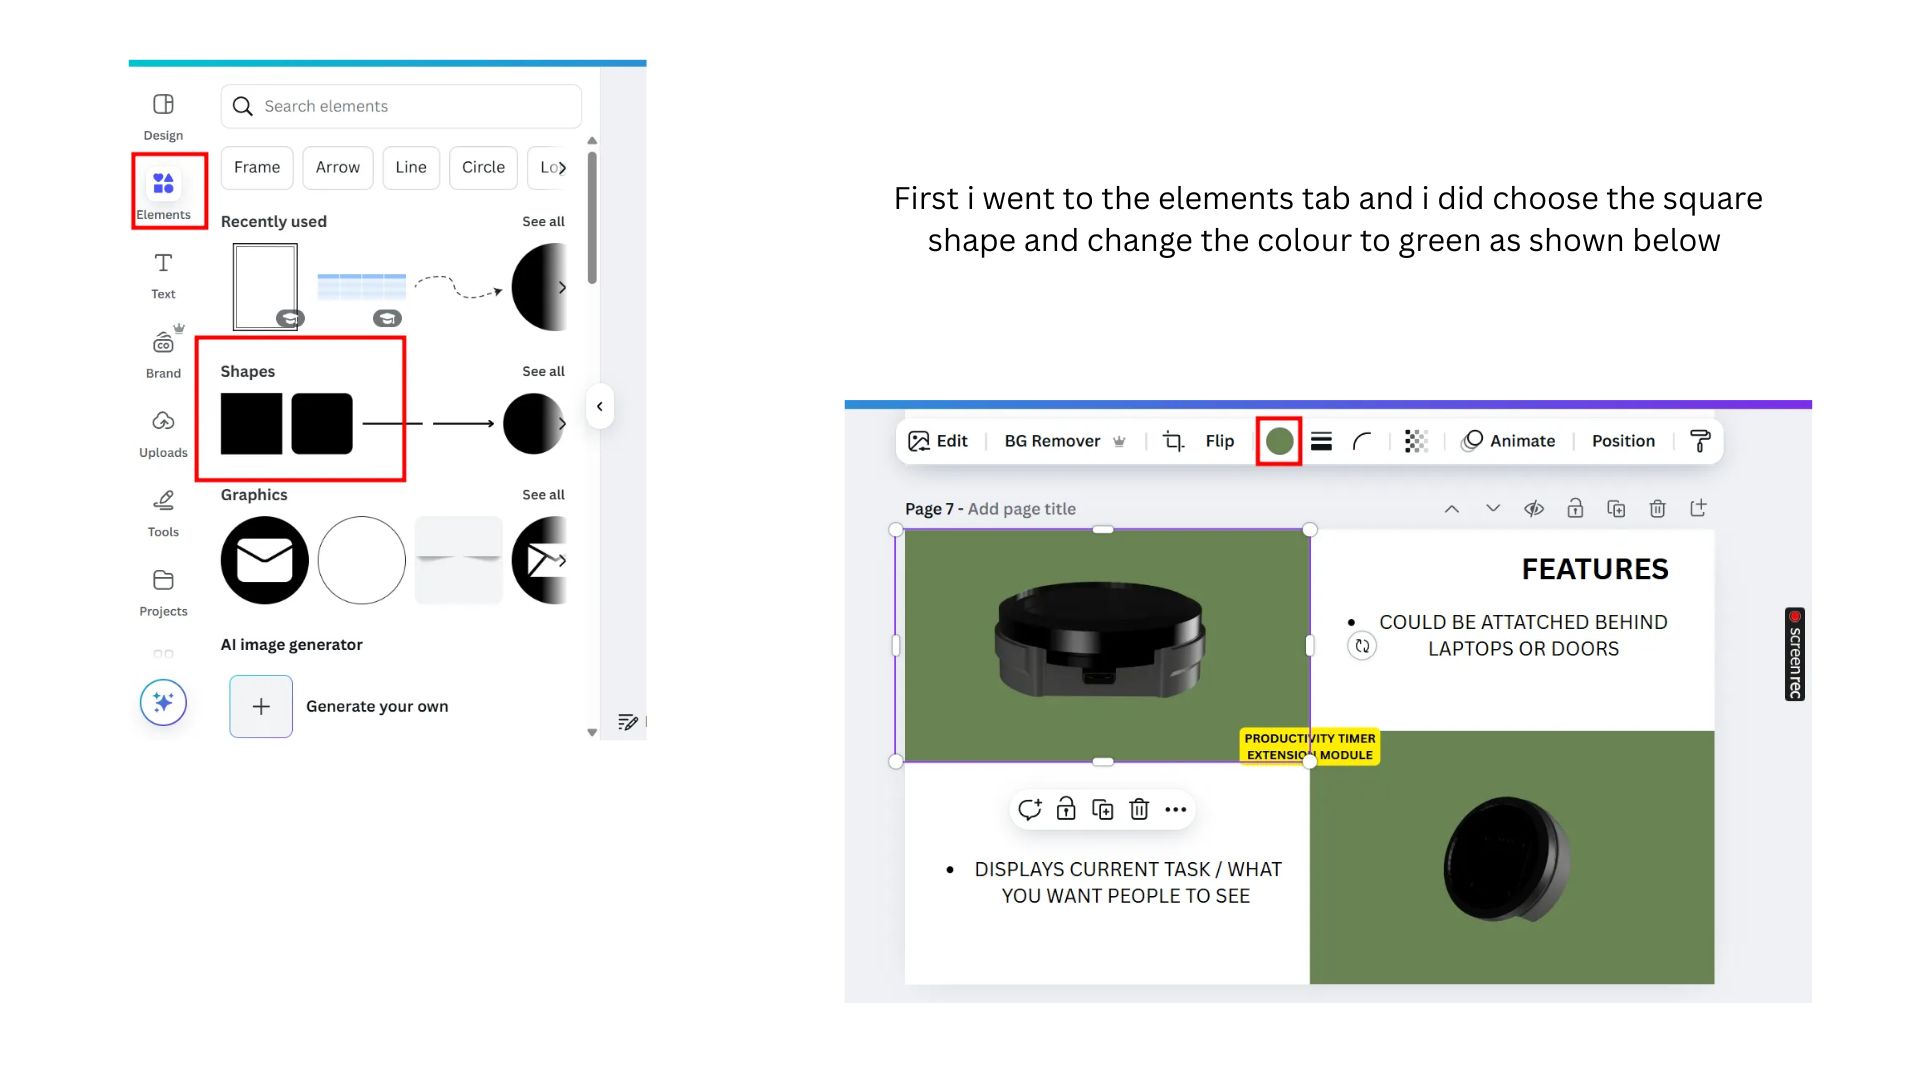Open the Tools sidebar tab
This screenshot has width=1920, height=1080.
[x=163, y=514]
